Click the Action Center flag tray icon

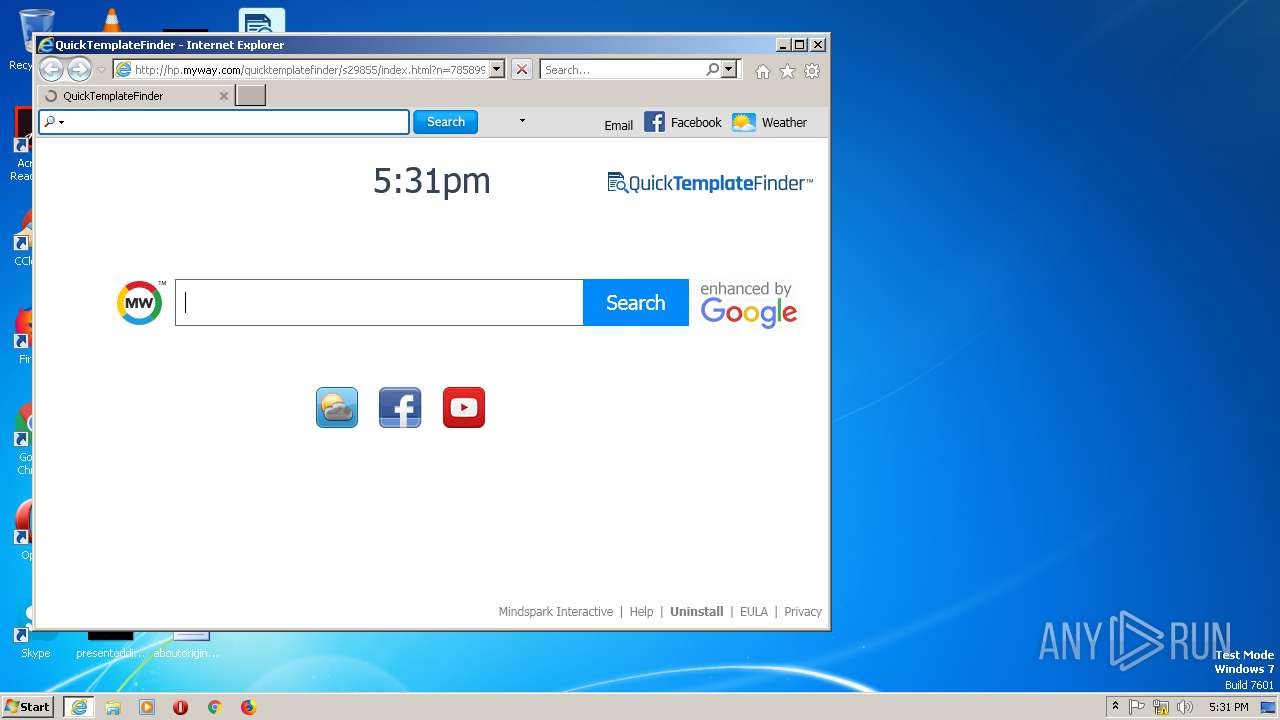1137,707
